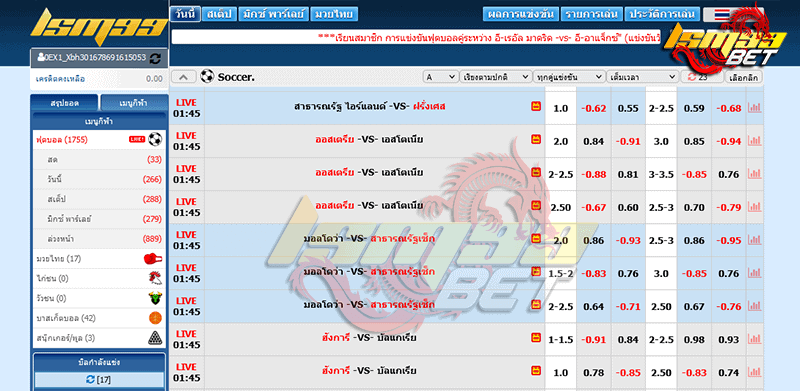Open stats chart for the Ireland vs France row
The width and height of the screenshot is (800, 391).
[x=754, y=108]
